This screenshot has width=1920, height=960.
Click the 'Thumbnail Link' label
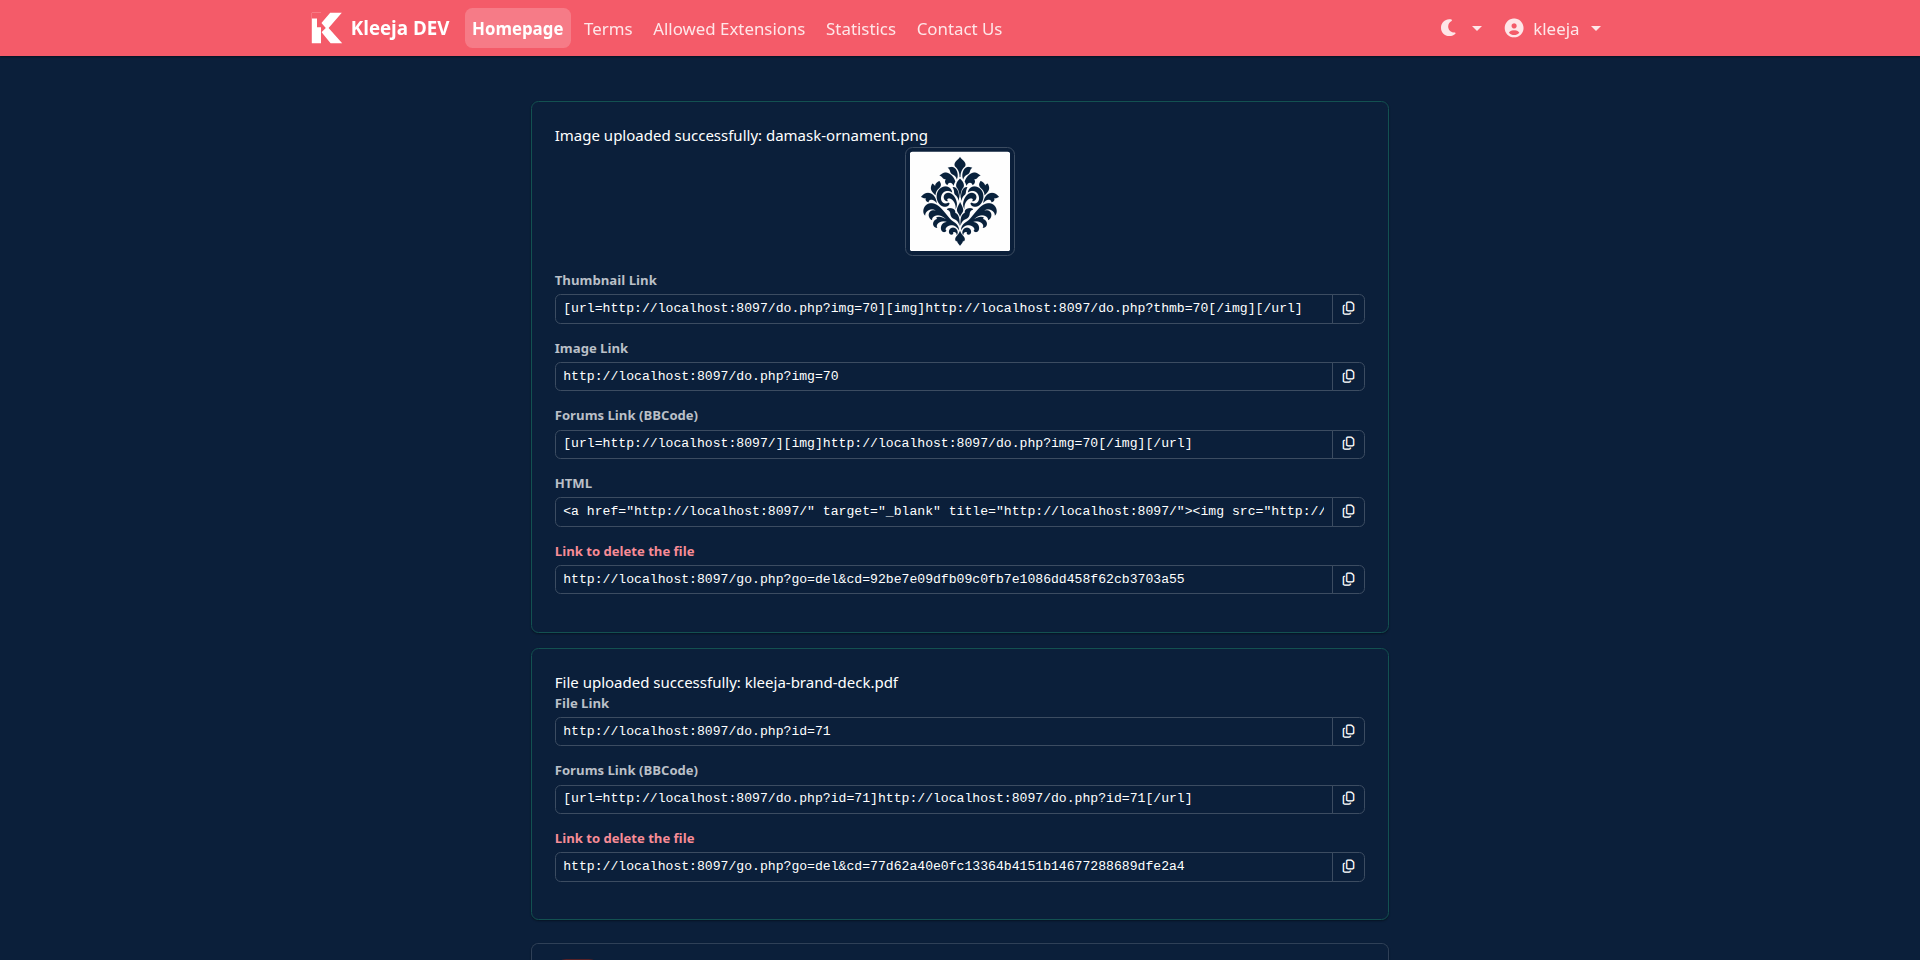click(x=606, y=281)
